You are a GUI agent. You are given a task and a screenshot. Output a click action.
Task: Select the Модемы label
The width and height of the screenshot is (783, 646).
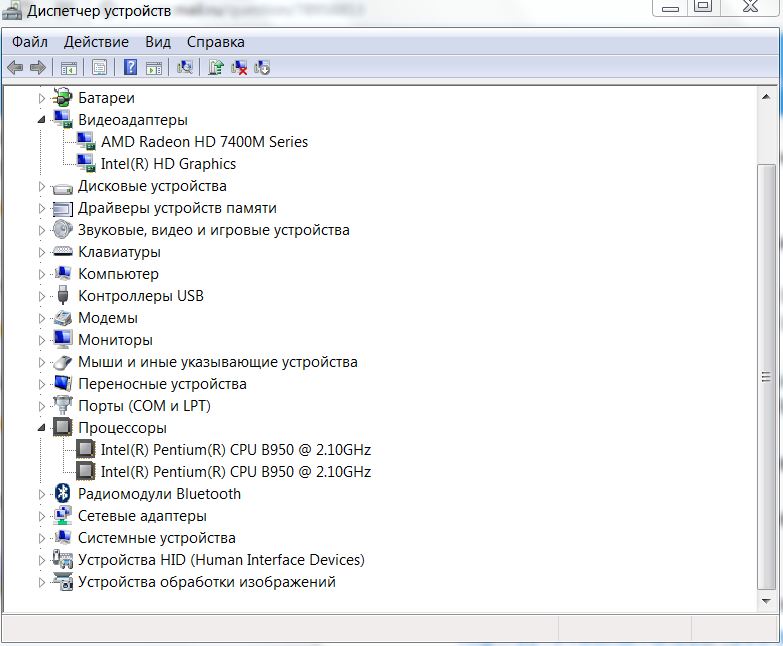tap(108, 318)
